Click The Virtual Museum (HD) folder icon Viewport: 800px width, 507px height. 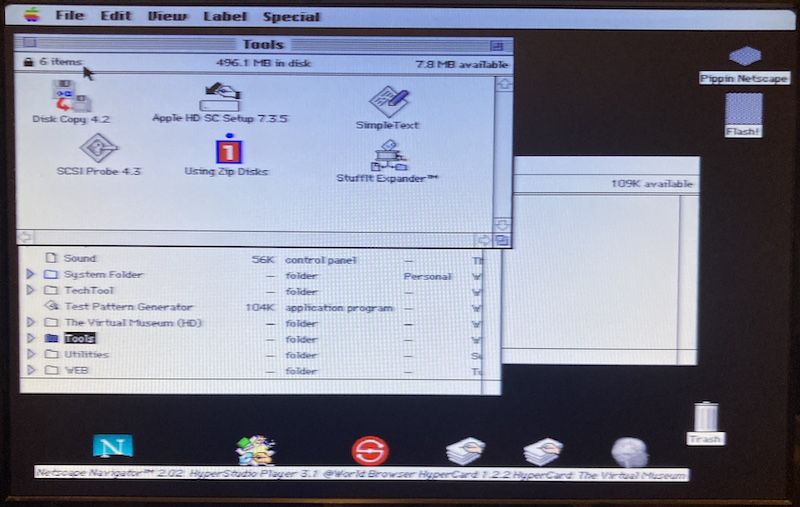pyautogui.click(x=51, y=322)
